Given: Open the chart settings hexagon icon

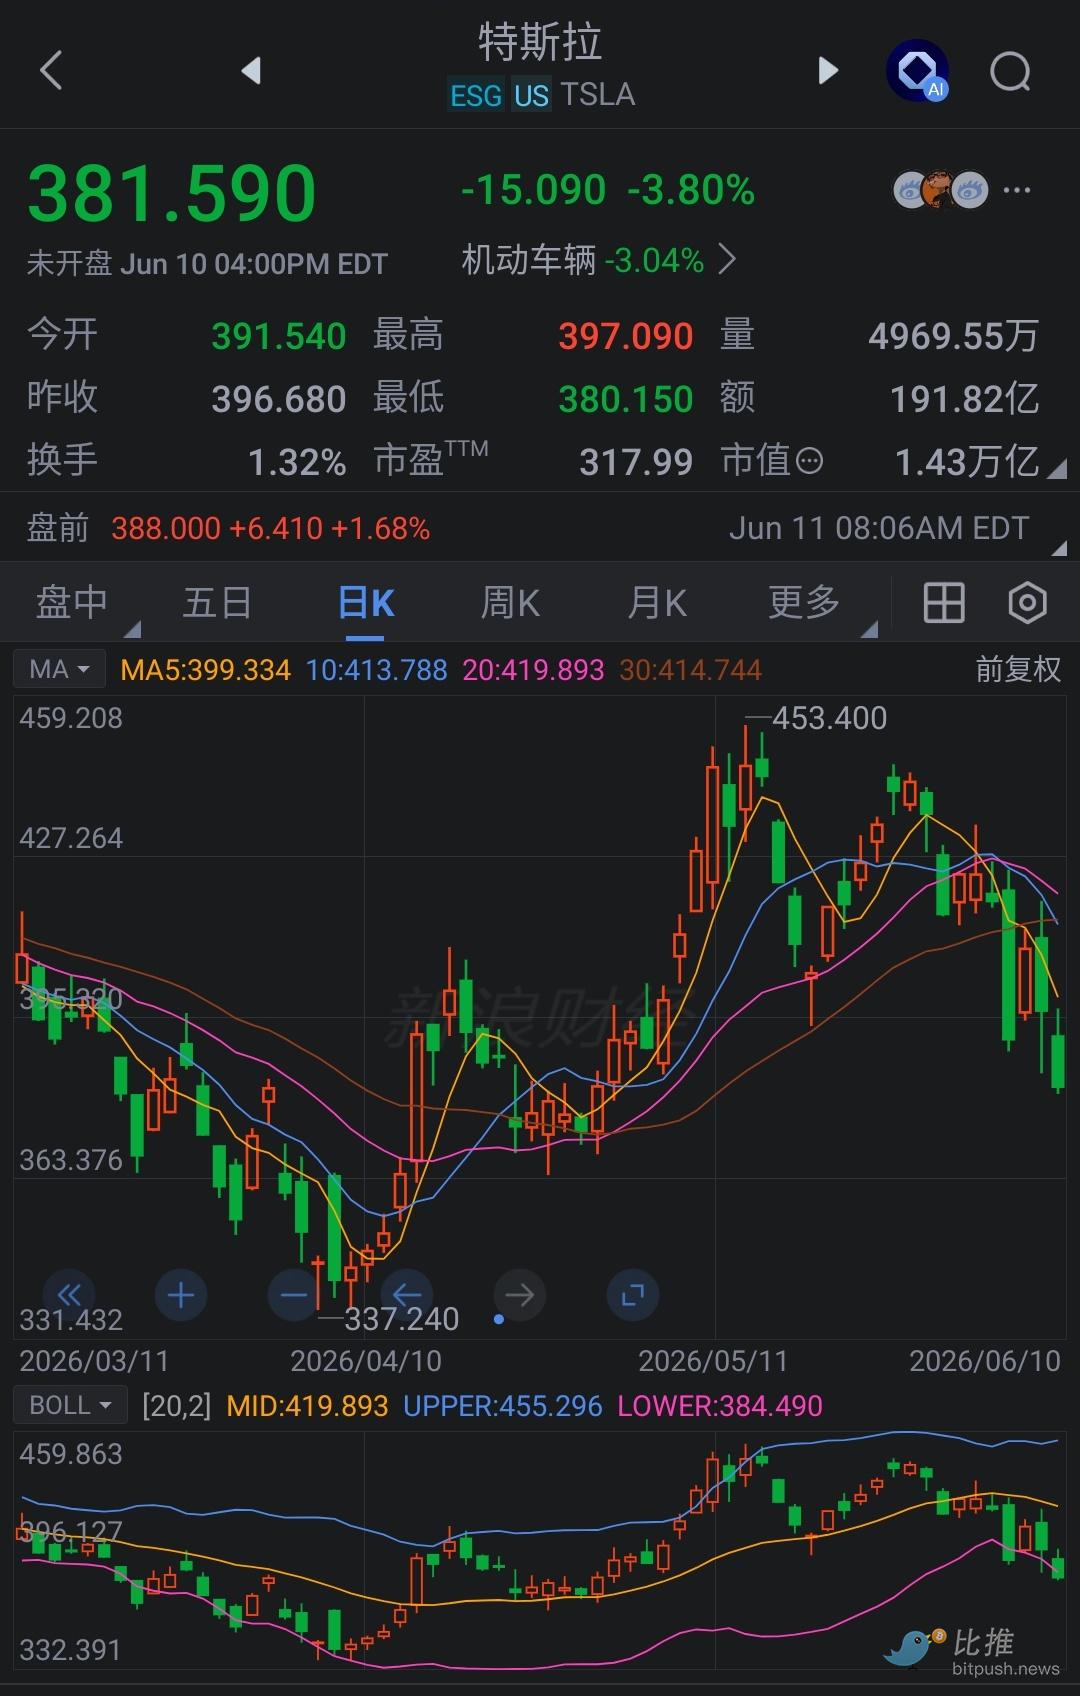Looking at the screenshot, I should [1027, 603].
